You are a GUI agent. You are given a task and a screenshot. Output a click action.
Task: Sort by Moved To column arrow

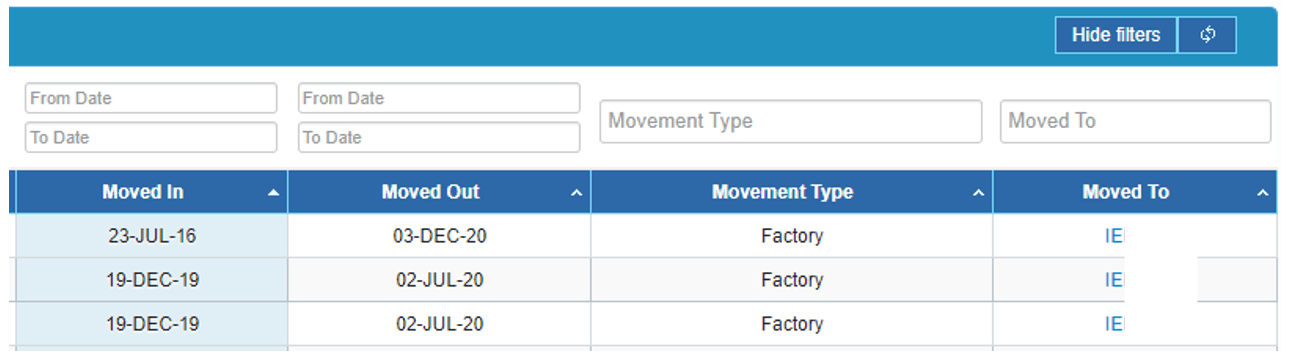[1262, 193]
